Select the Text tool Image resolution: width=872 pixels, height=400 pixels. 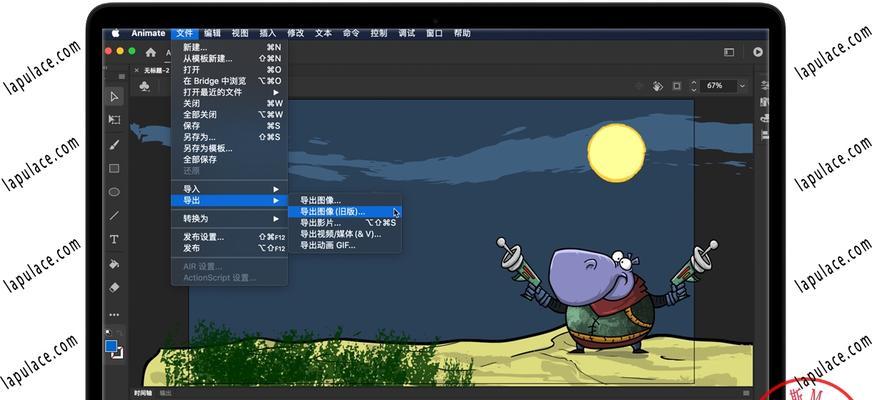(x=115, y=239)
